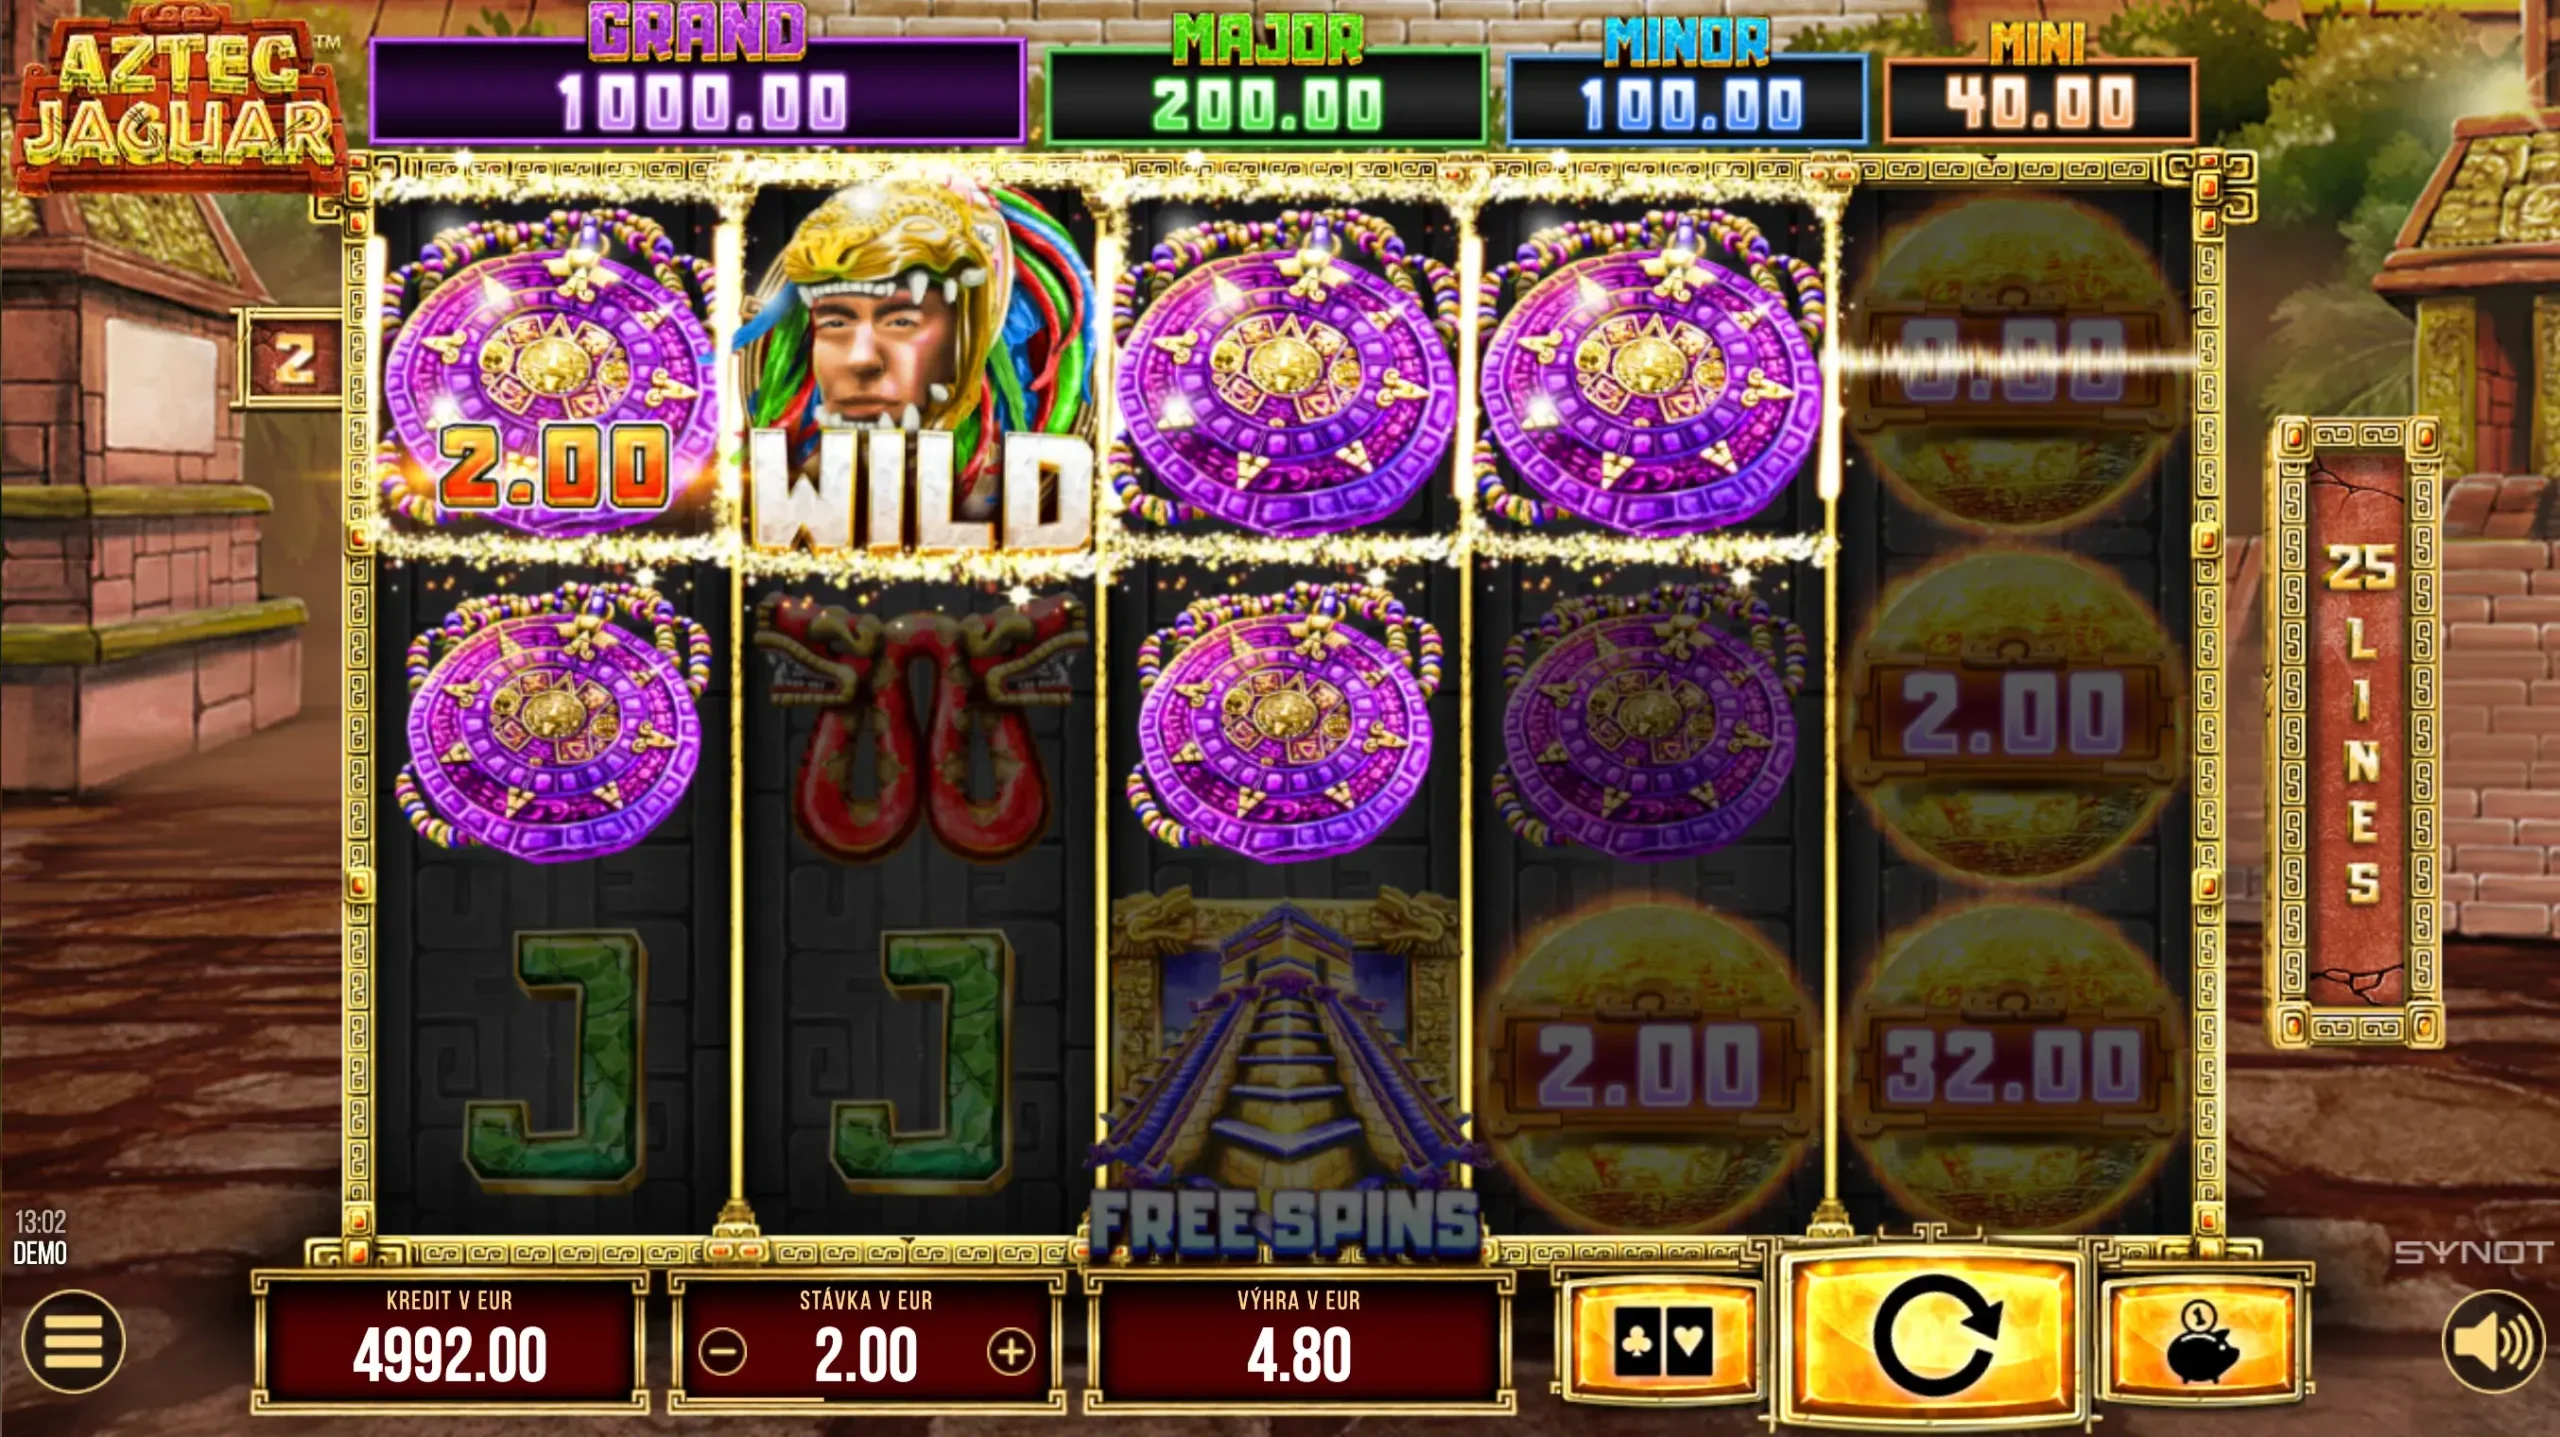Image resolution: width=2560 pixels, height=1437 pixels.
Task: Mute the game sound
Action: (2493, 1341)
